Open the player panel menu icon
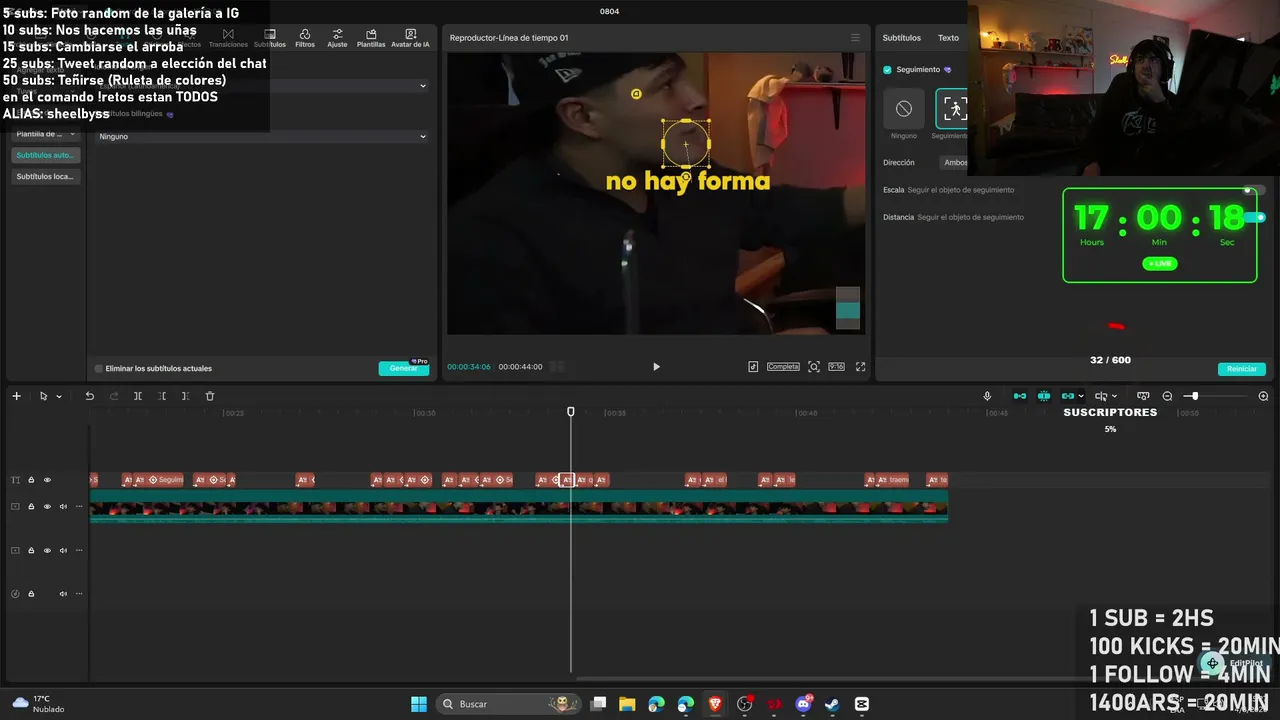Screen dimensions: 1280x720 coord(855,38)
